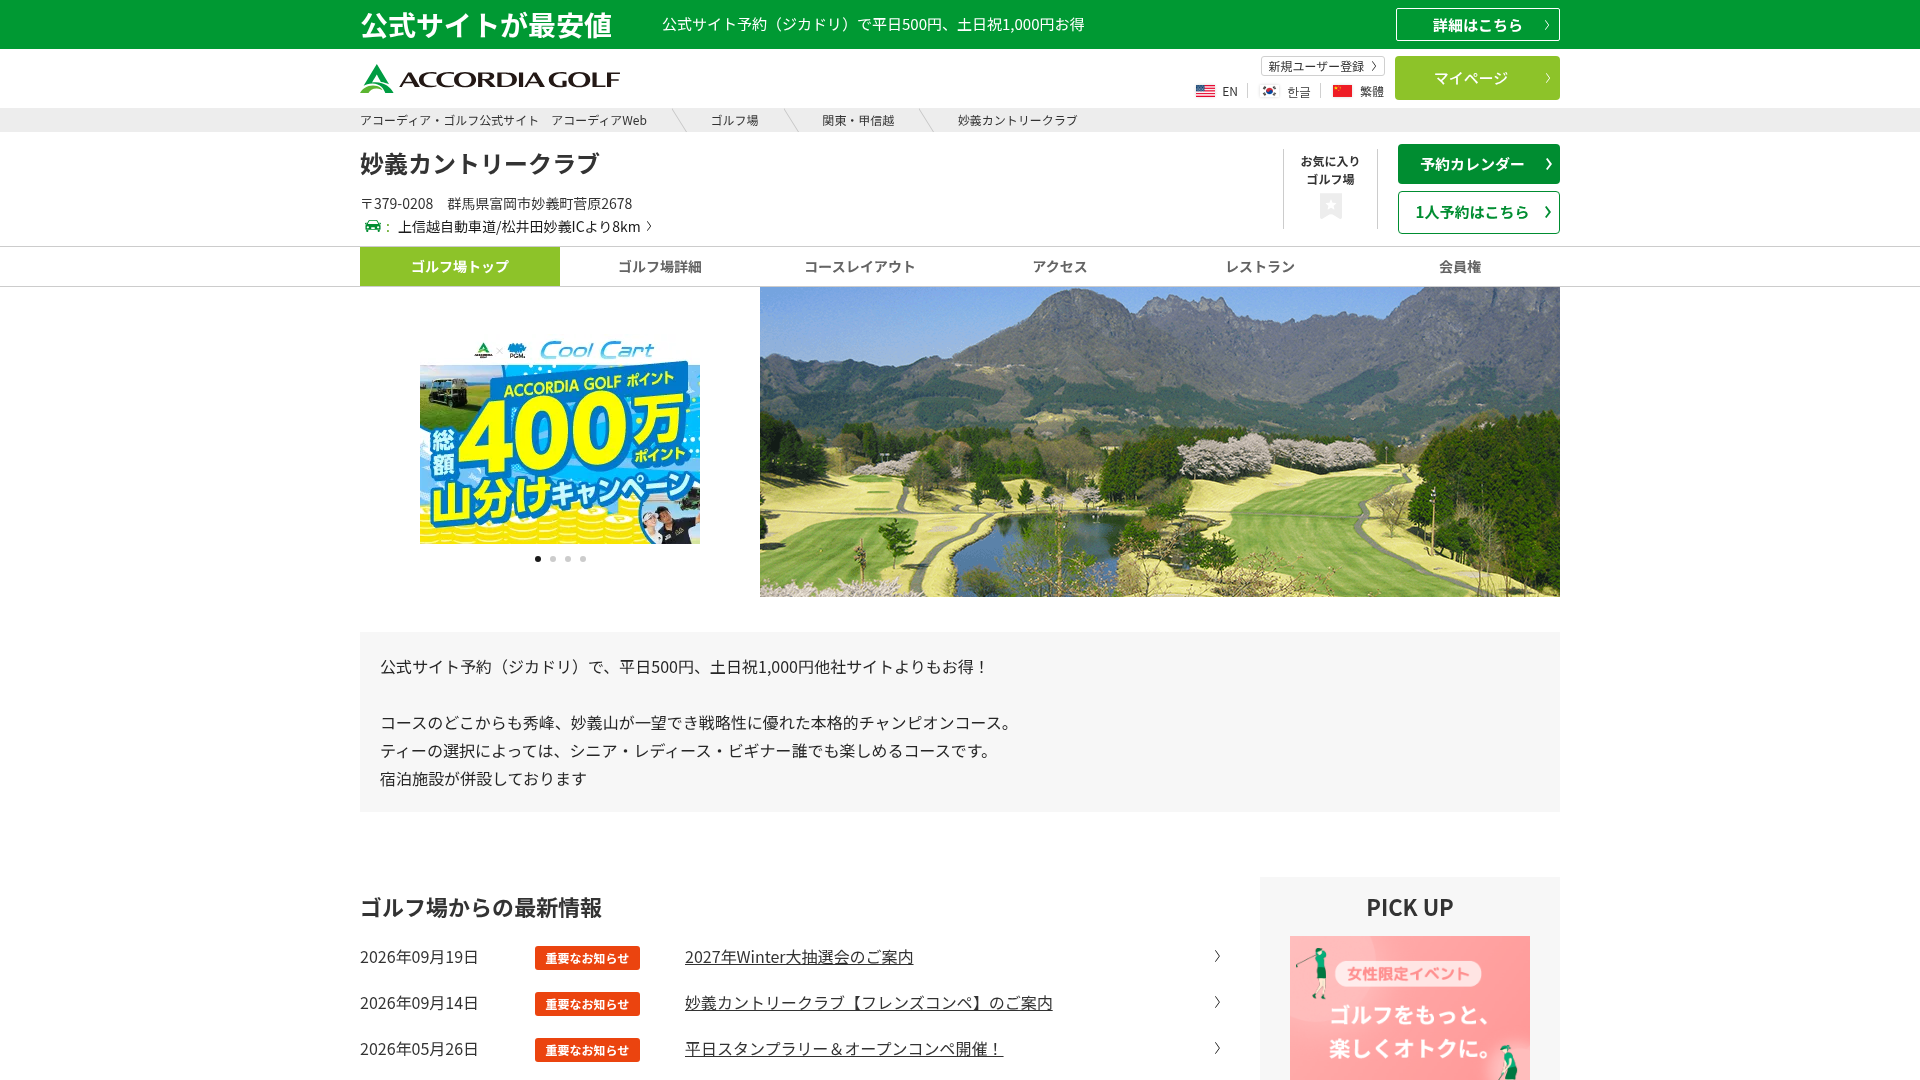This screenshot has height=1080, width=1920.
Task: Select the first carousel dot
Action: (538, 559)
